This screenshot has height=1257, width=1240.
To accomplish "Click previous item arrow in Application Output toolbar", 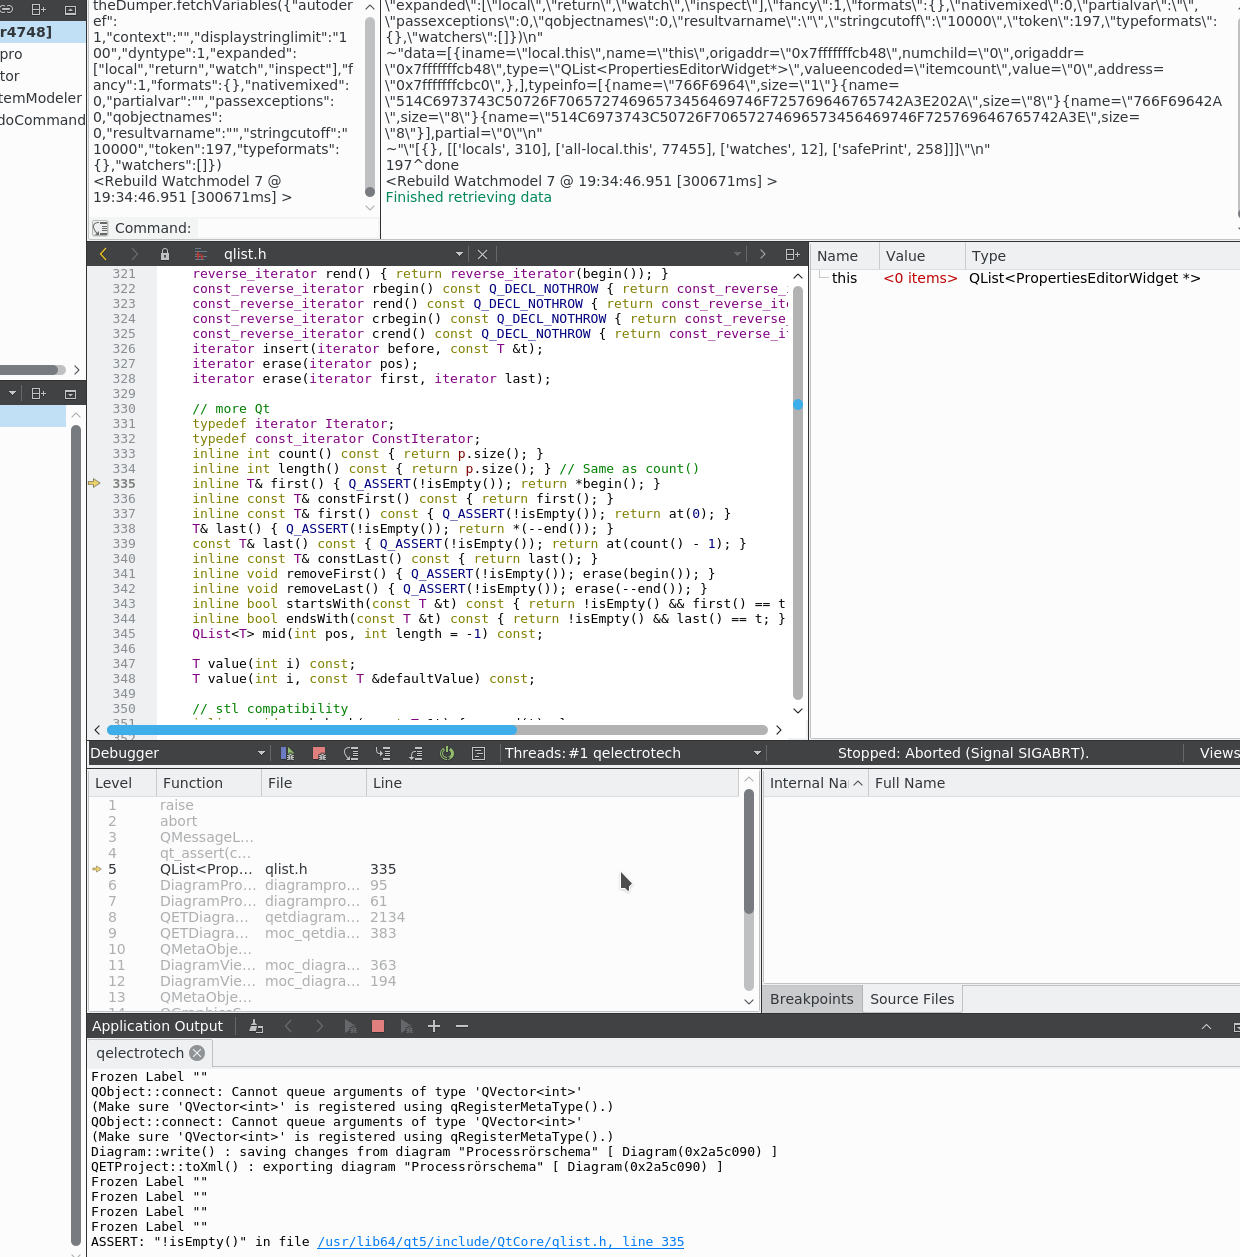I will coord(288,1026).
